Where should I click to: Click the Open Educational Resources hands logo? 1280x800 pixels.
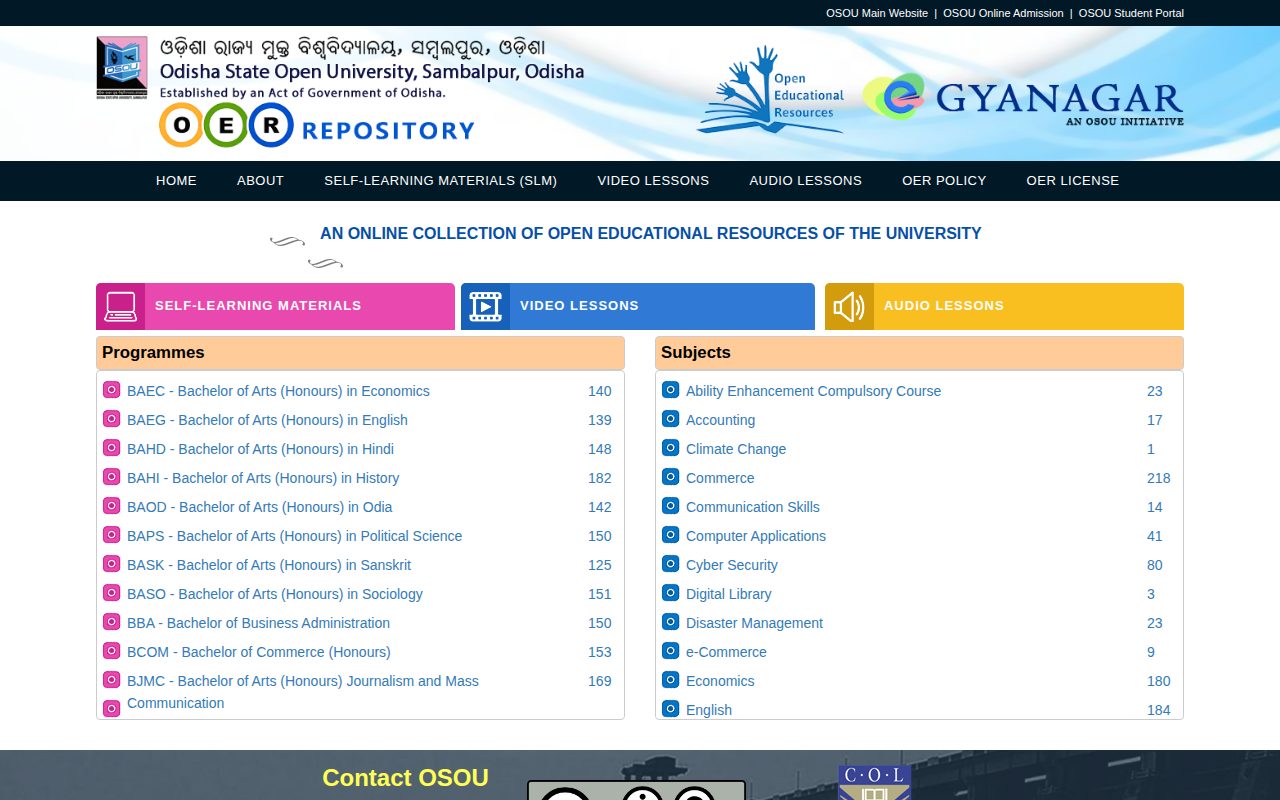coord(771,90)
